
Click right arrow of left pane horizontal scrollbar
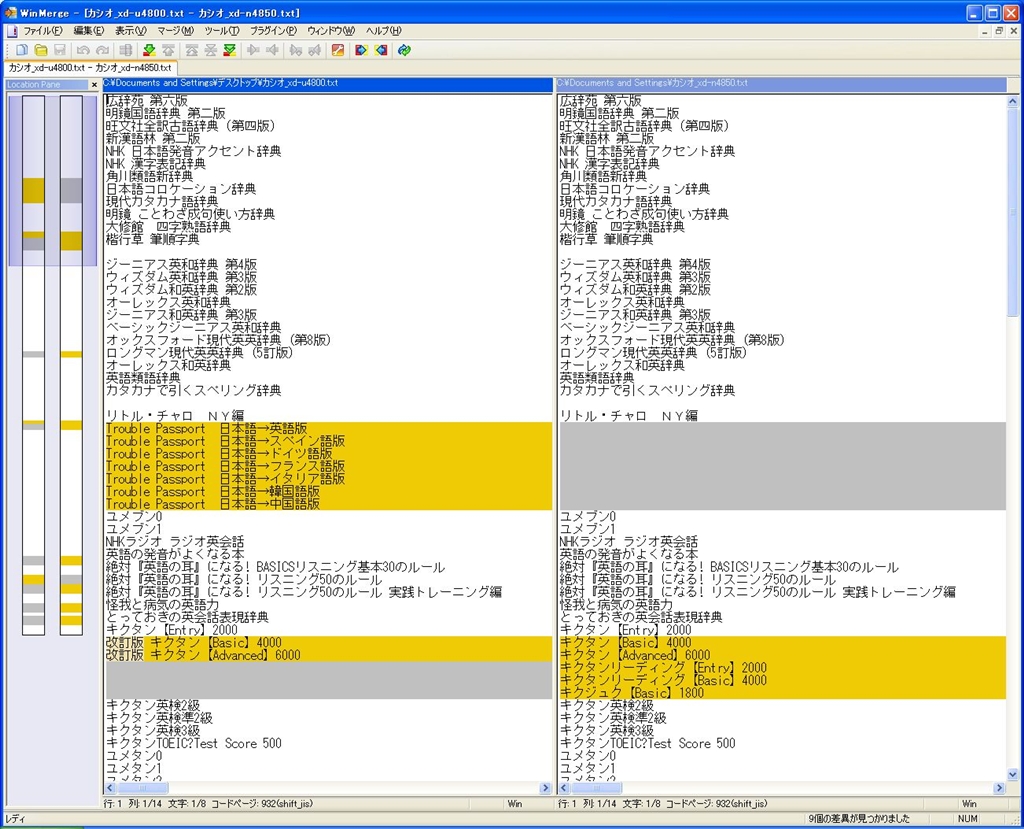tap(545, 788)
